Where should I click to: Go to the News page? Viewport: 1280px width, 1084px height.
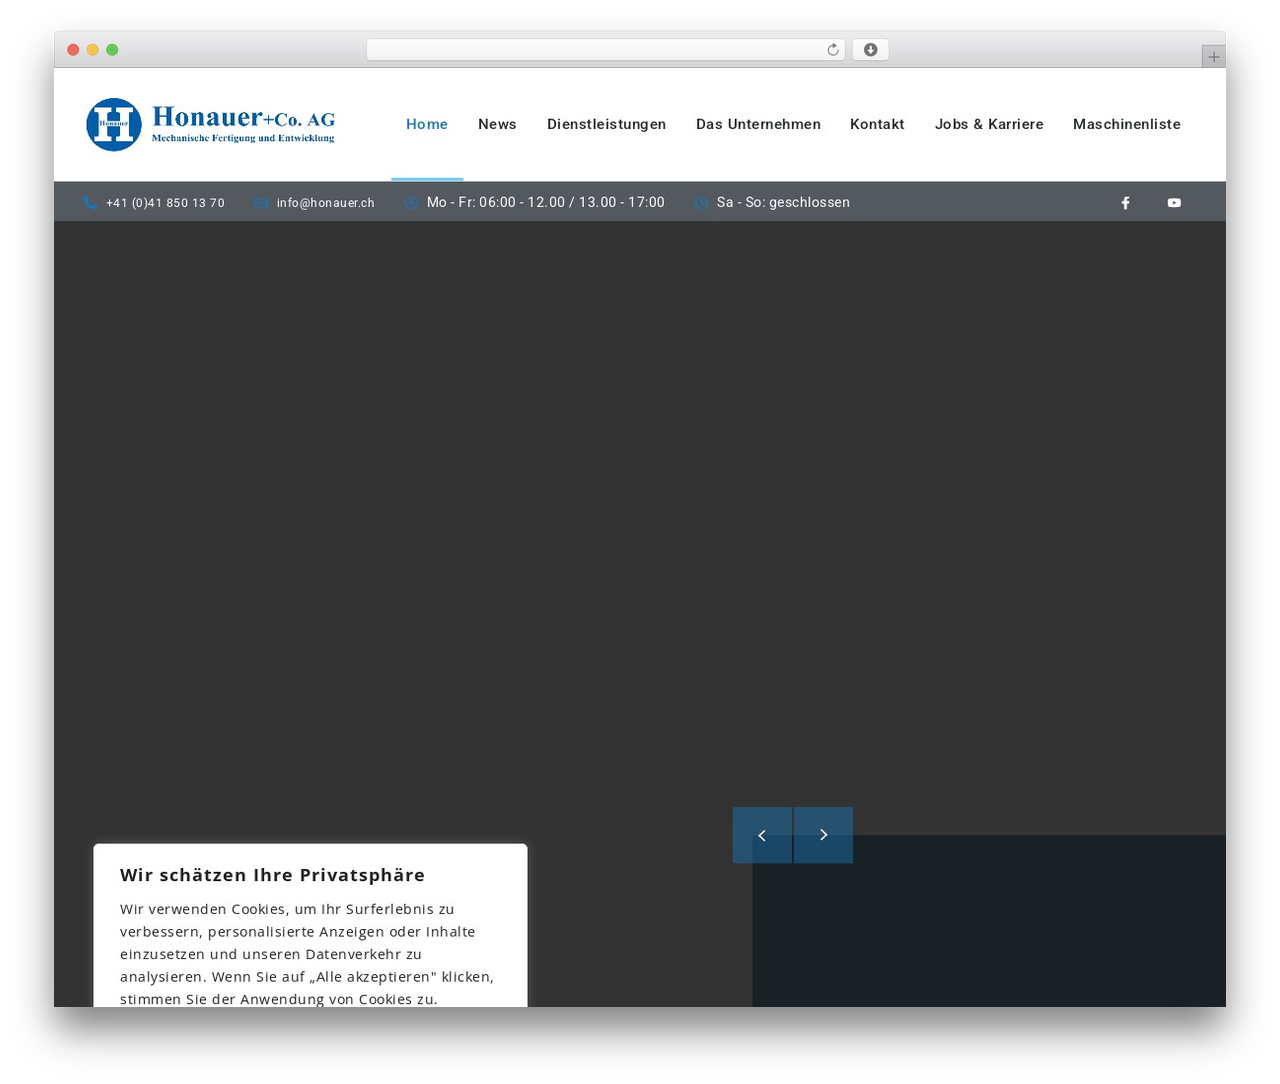497,124
